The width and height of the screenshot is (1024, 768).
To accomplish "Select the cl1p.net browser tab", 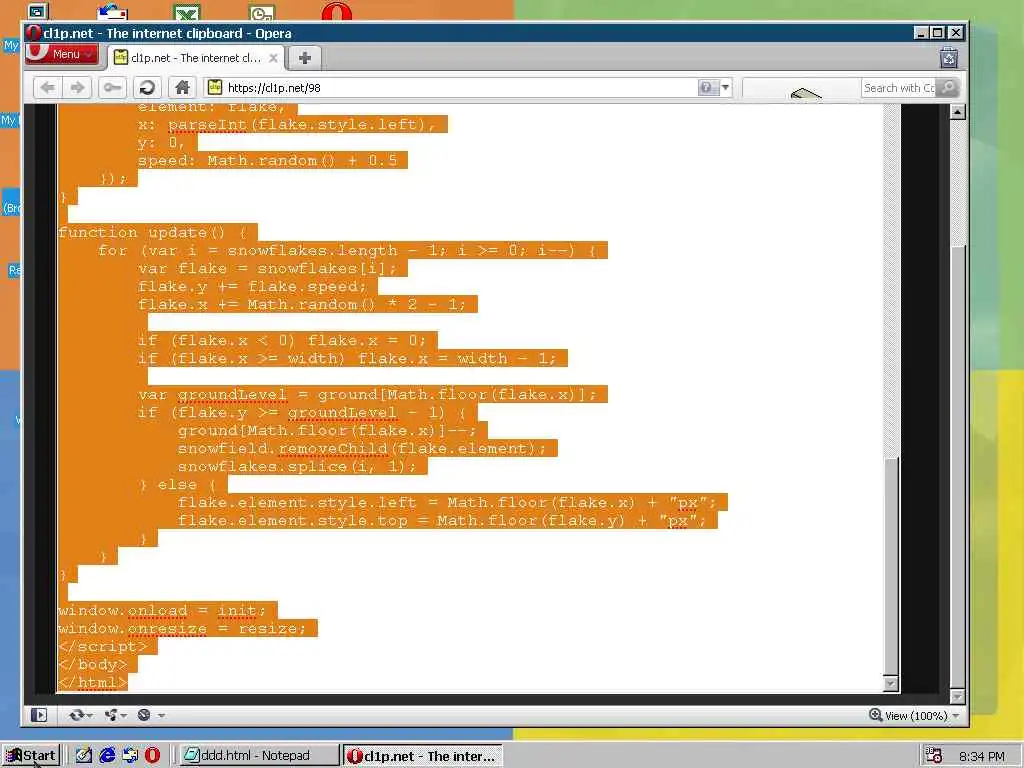I will pyautogui.click(x=195, y=58).
